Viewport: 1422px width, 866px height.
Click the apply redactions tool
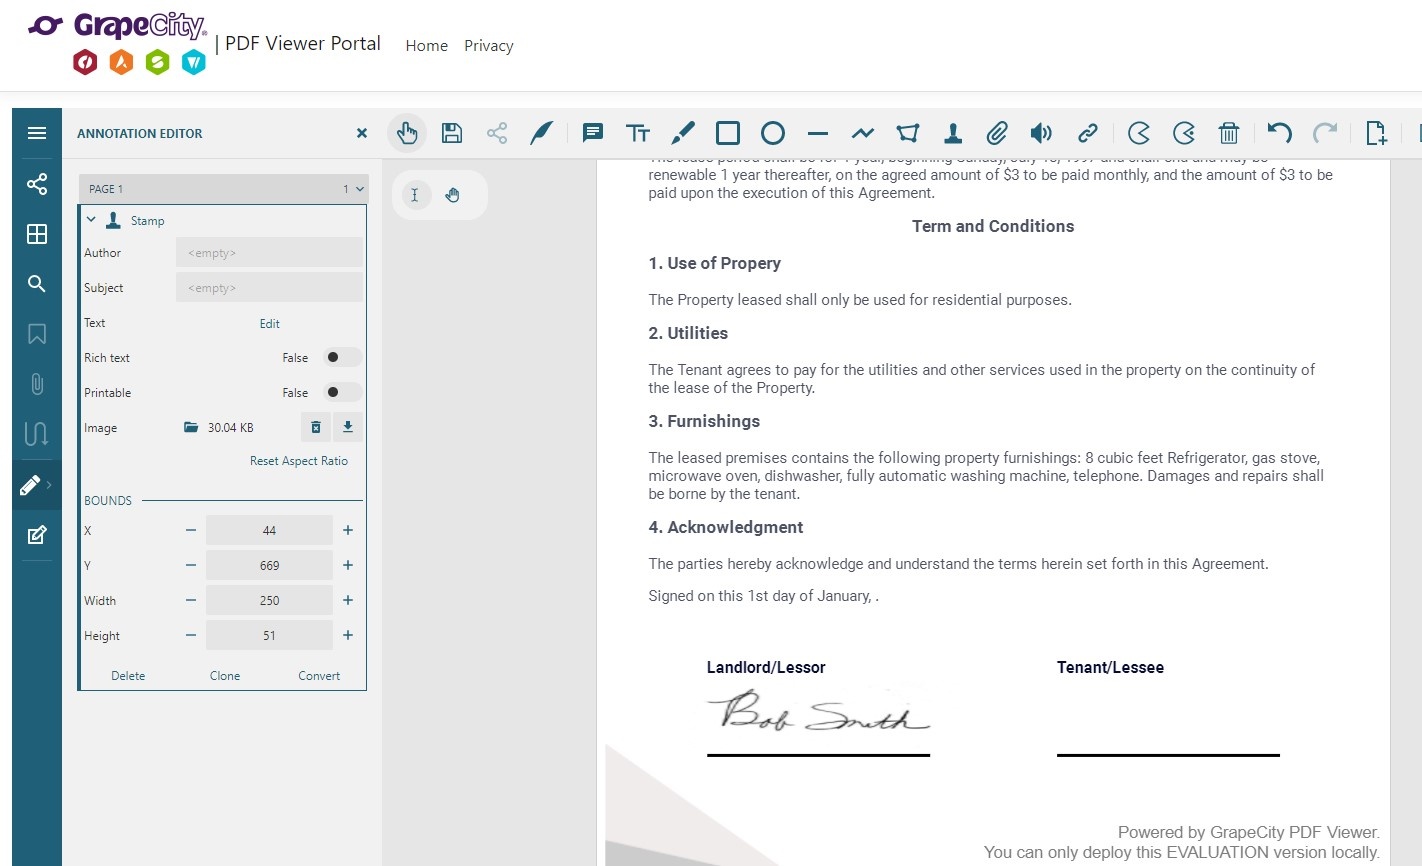[1184, 133]
